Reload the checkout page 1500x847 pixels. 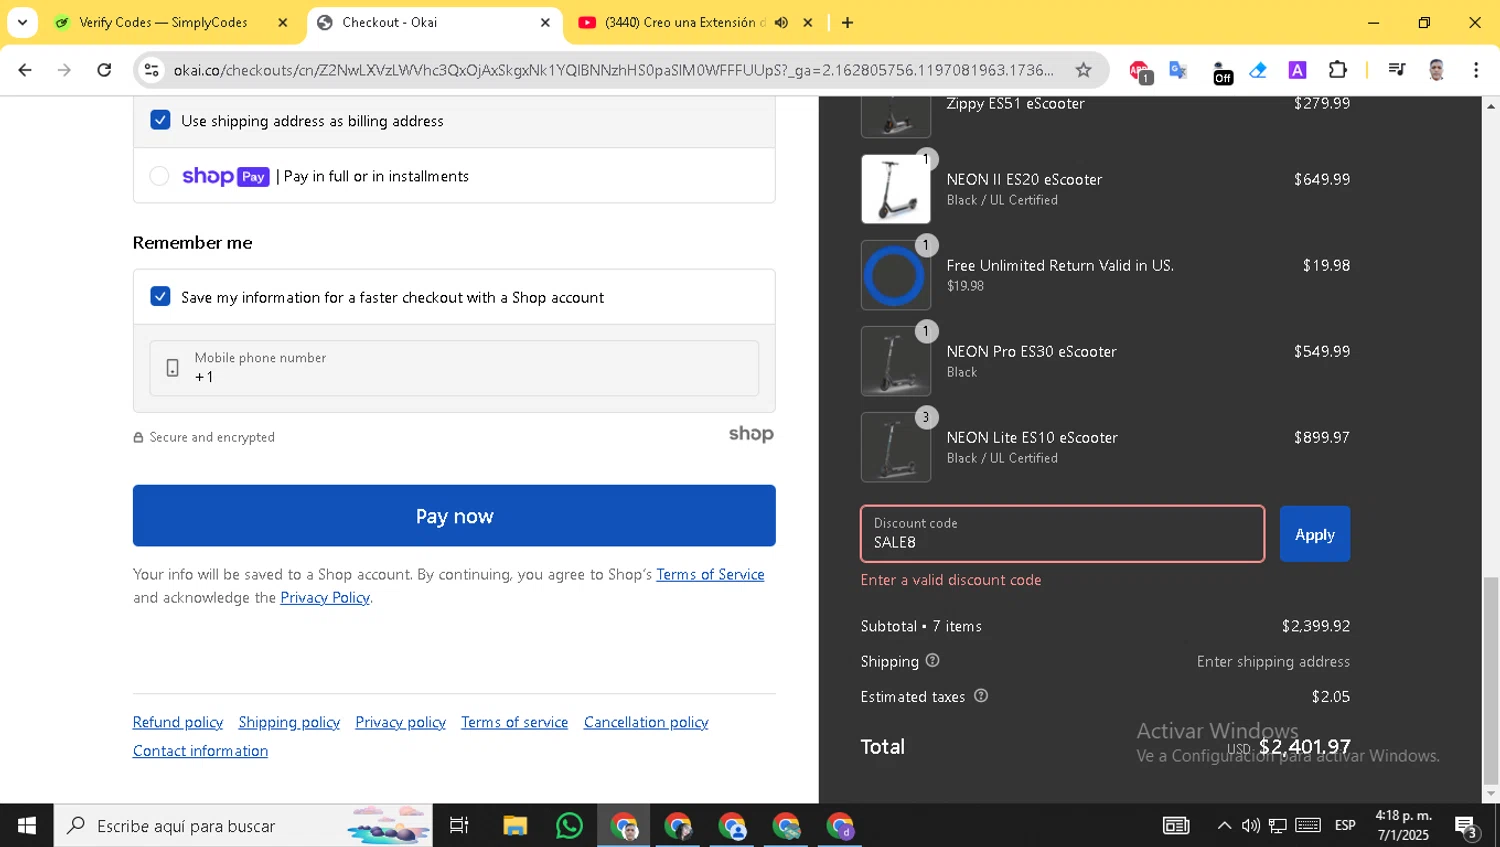tap(104, 70)
